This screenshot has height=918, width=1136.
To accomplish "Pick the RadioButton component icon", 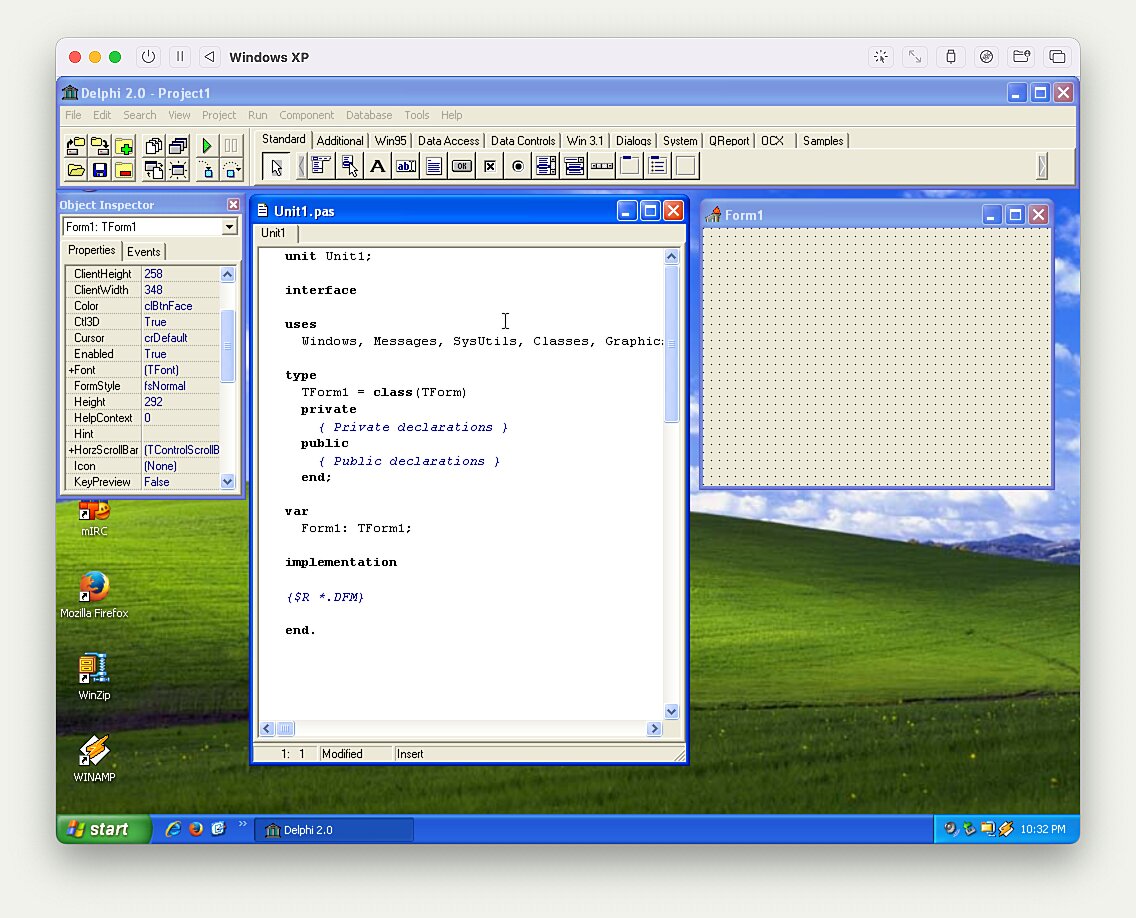I will pos(518,166).
